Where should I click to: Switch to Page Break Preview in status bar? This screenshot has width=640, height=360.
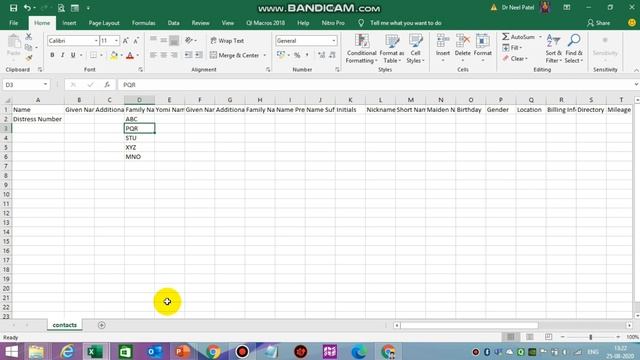coord(549,337)
